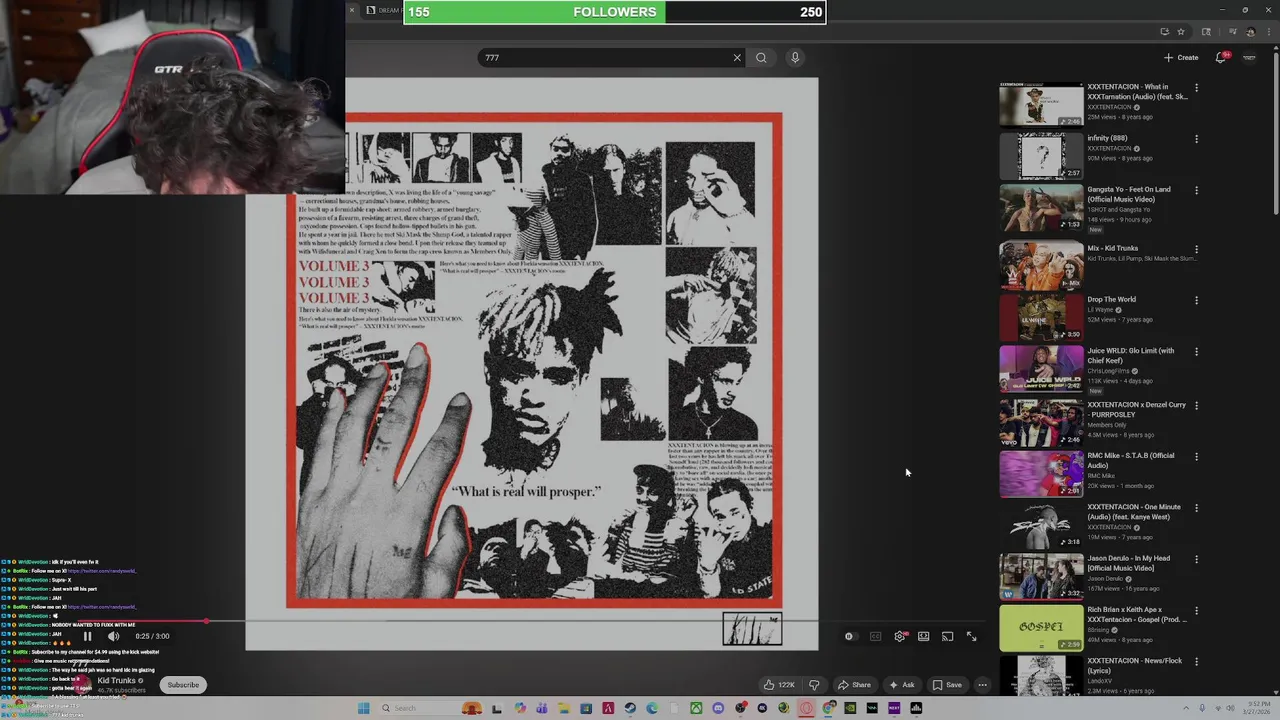1280x720 pixels.
Task: Open options for 'Mix - Kid Trunks'
Action: click(x=1196, y=249)
